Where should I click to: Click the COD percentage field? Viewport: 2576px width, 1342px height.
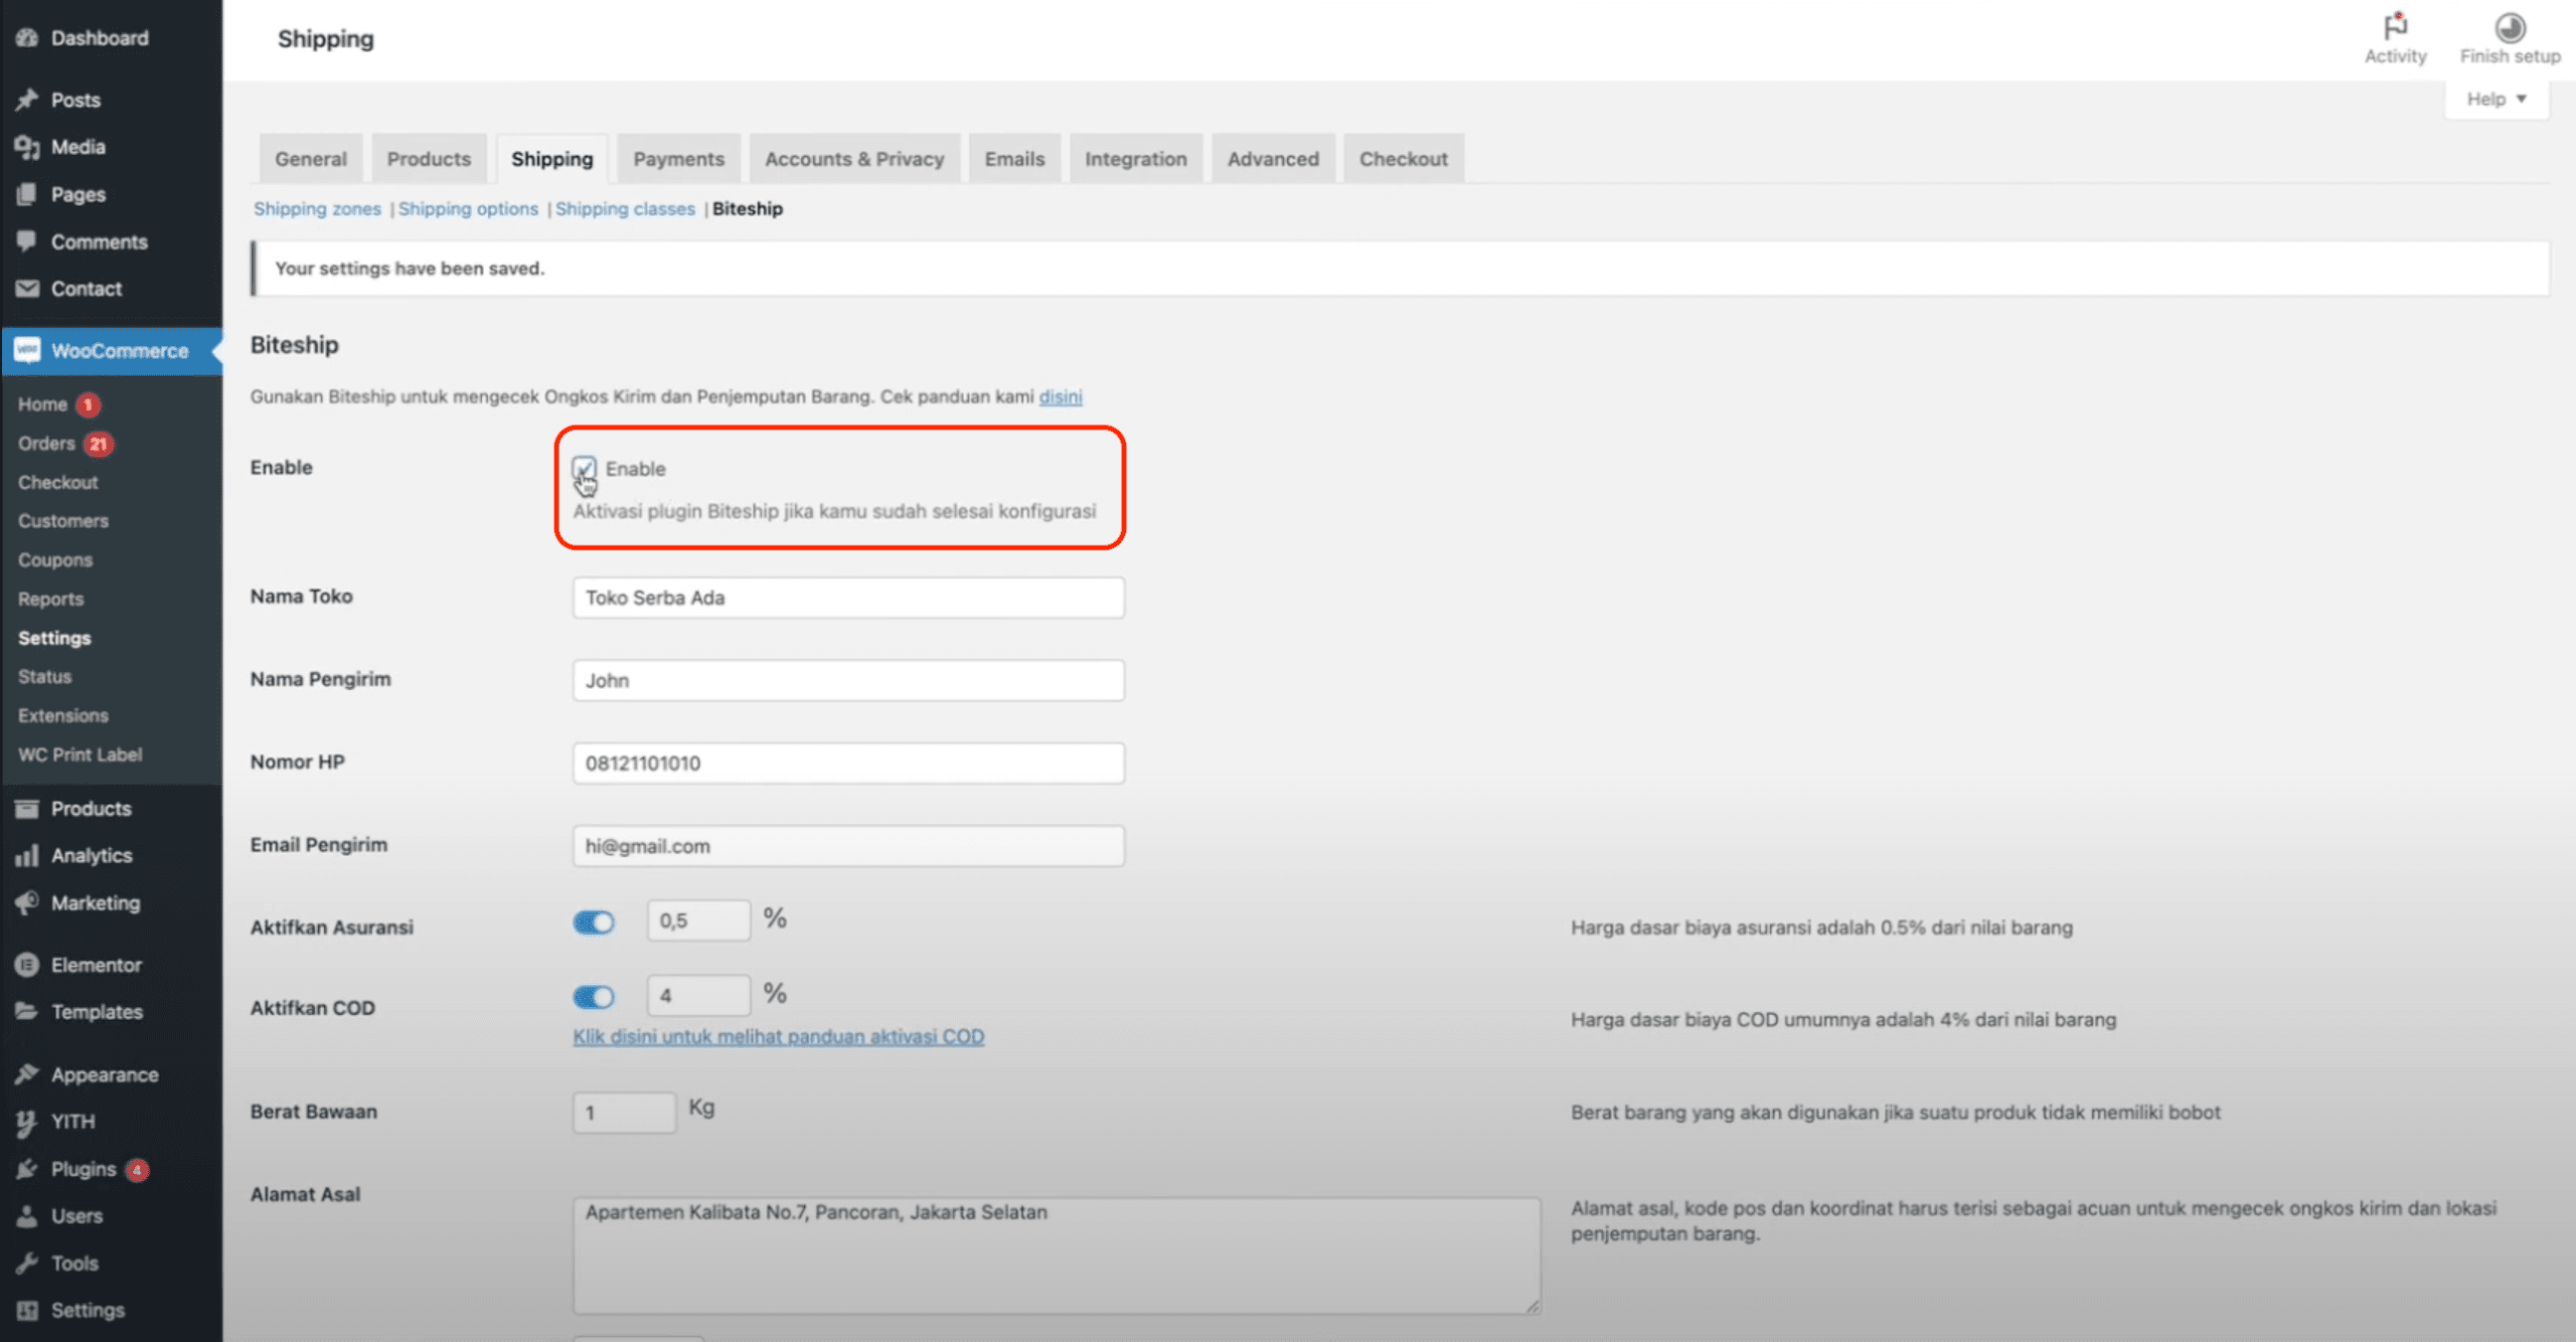click(699, 996)
